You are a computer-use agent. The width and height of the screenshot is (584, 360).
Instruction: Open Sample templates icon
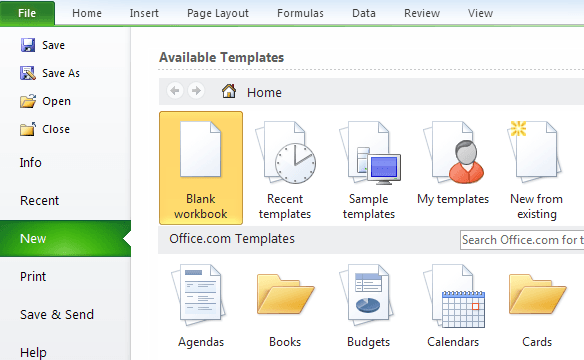pyautogui.click(x=369, y=153)
